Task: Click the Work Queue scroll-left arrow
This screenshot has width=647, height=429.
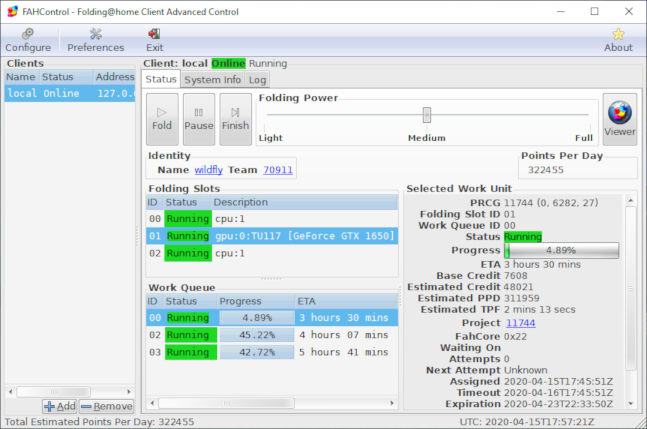Action: [x=152, y=403]
